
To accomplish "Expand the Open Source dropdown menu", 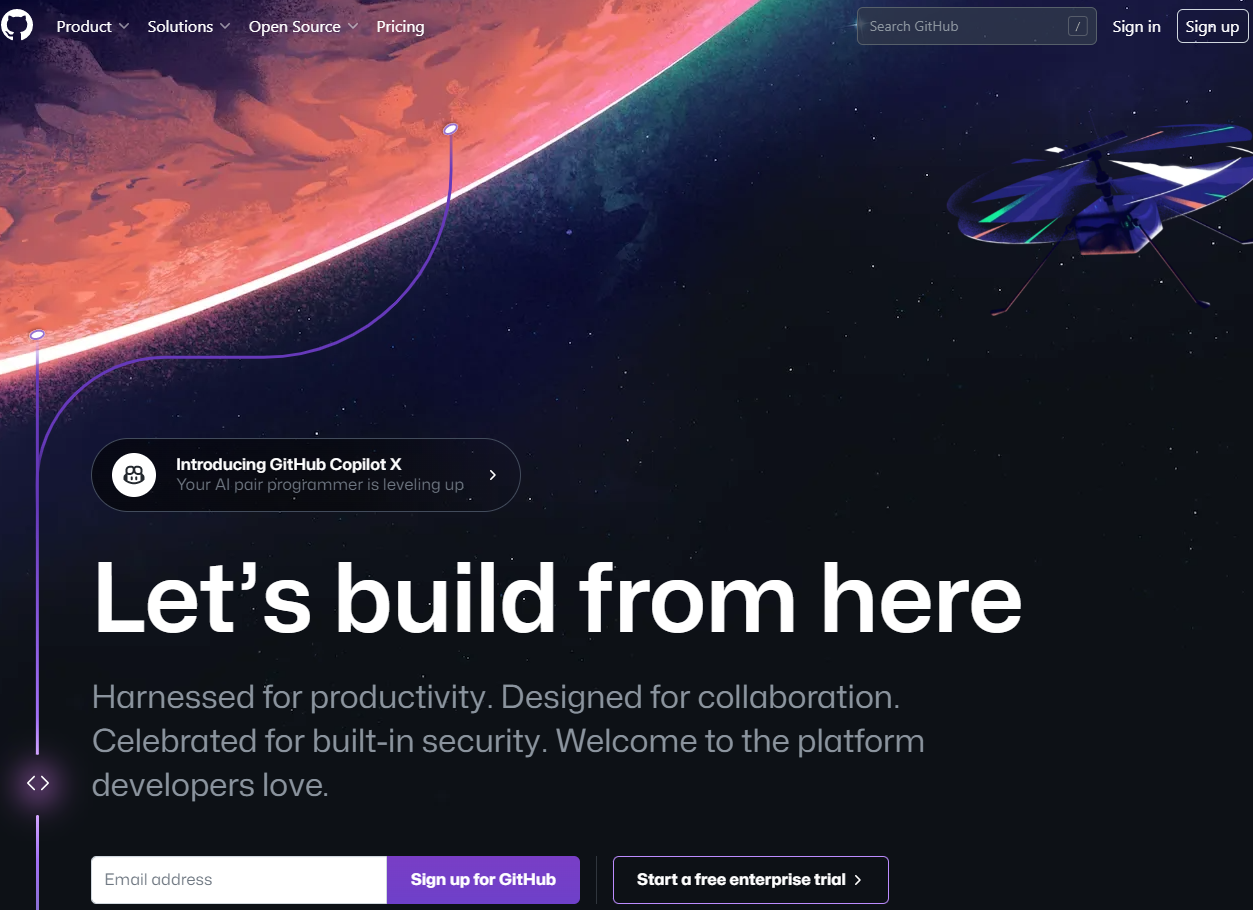I will click(x=304, y=27).
